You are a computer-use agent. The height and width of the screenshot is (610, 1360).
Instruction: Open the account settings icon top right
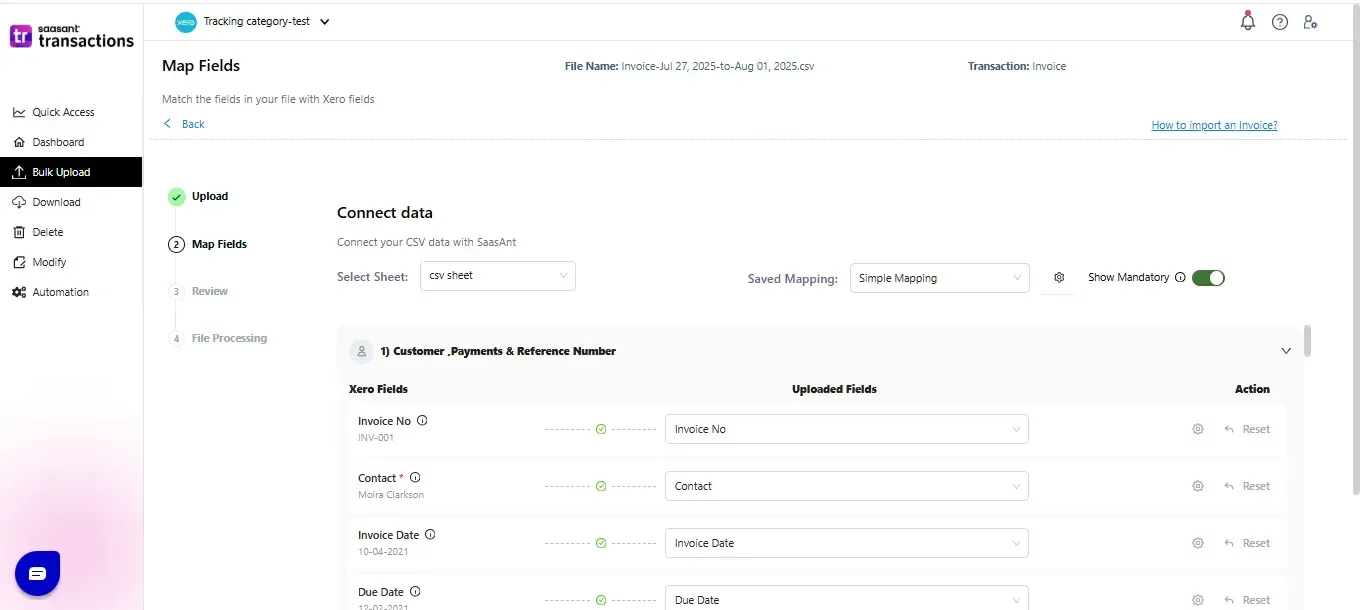pos(1311,21)
